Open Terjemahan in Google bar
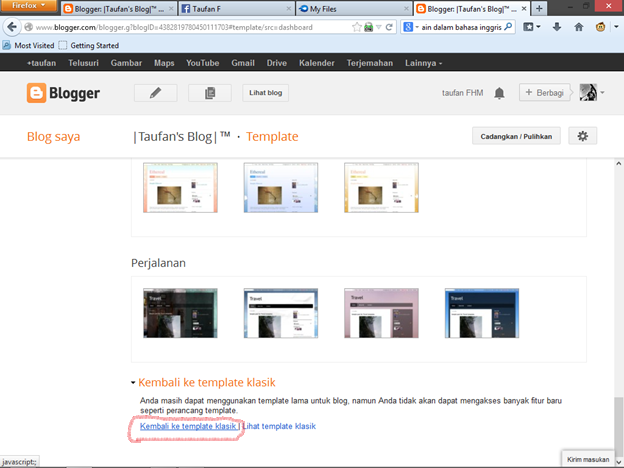 coord(369,63)
